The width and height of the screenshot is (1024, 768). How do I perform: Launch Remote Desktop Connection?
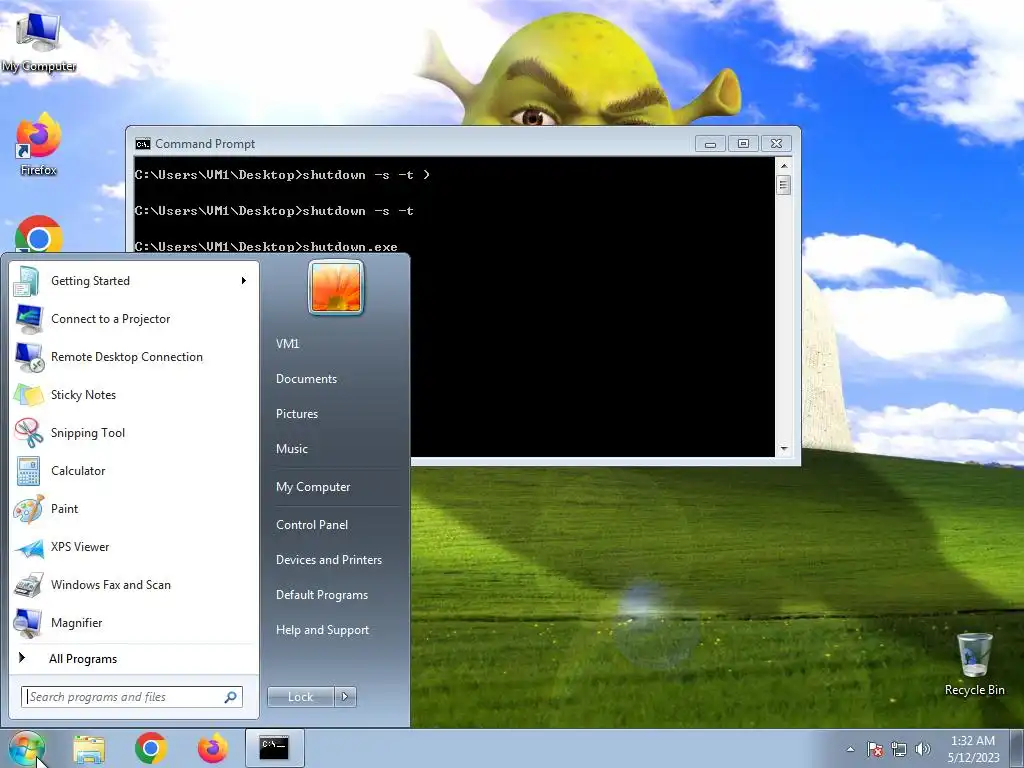pos(134,357)
